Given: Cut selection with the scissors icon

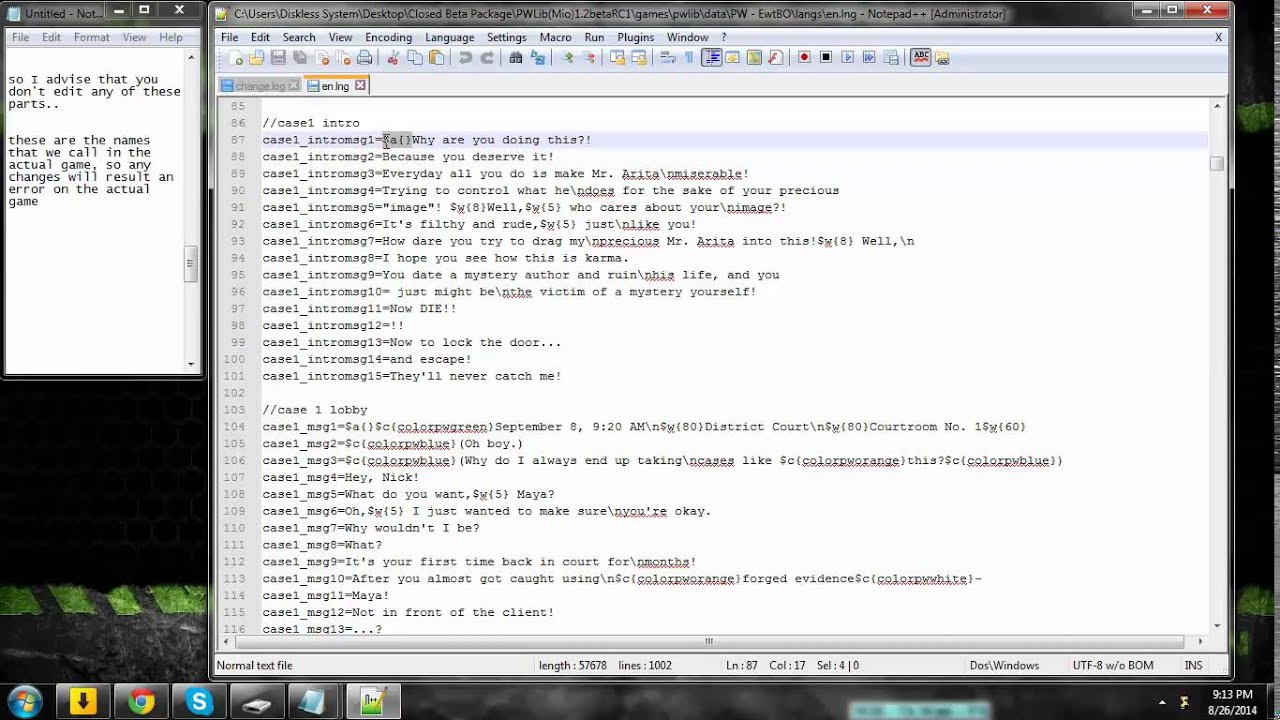Looking at the screenshot, I should tap(393, 58).
